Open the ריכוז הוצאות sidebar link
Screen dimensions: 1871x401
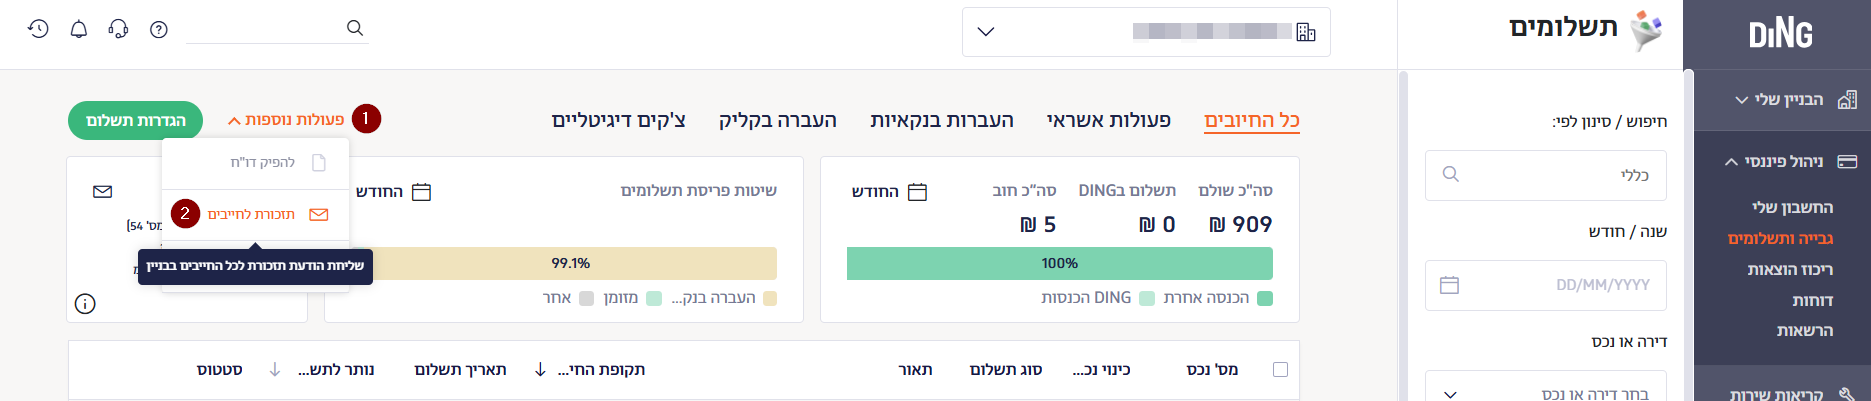tap(1790, 270)
